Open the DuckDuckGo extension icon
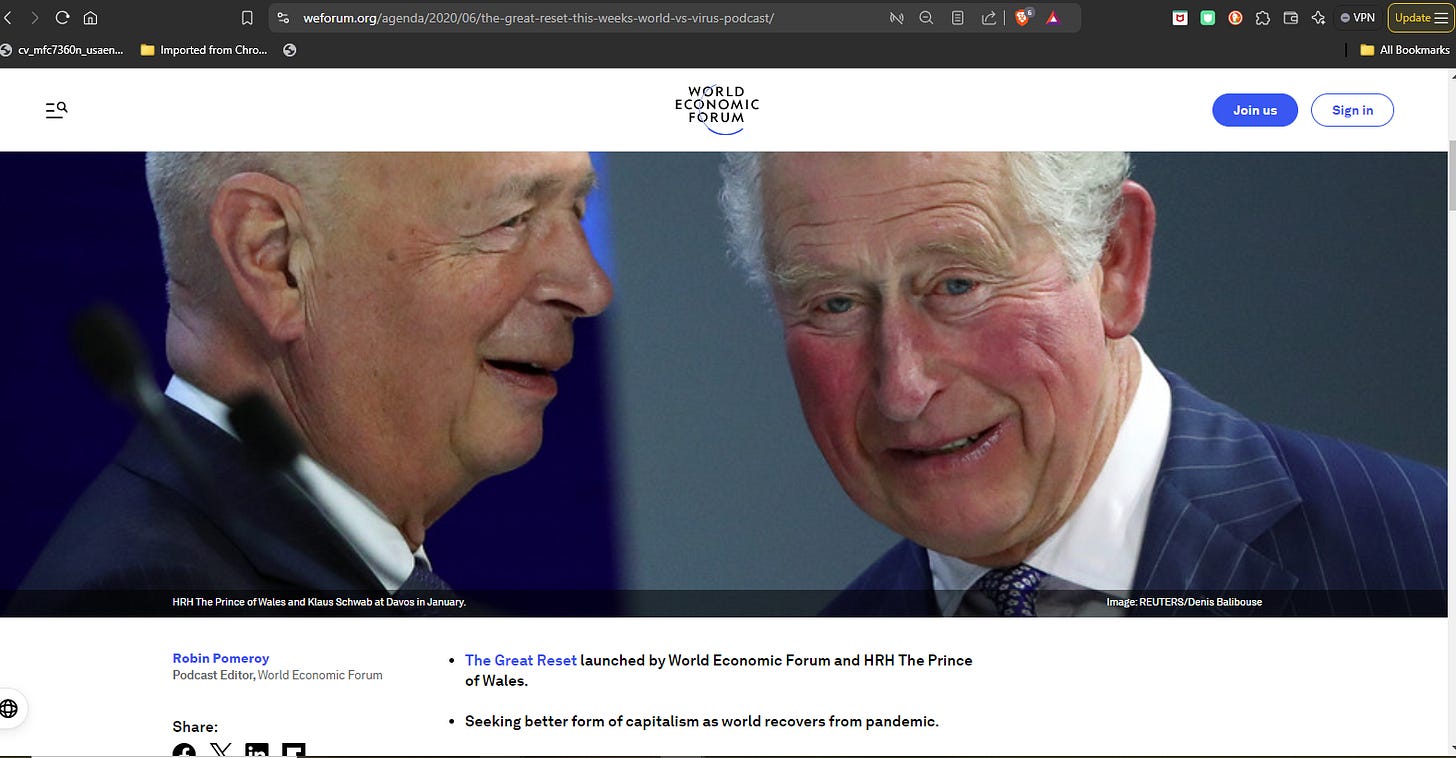The width and height of the screenshot is (1456, 758). [1235, 17]
